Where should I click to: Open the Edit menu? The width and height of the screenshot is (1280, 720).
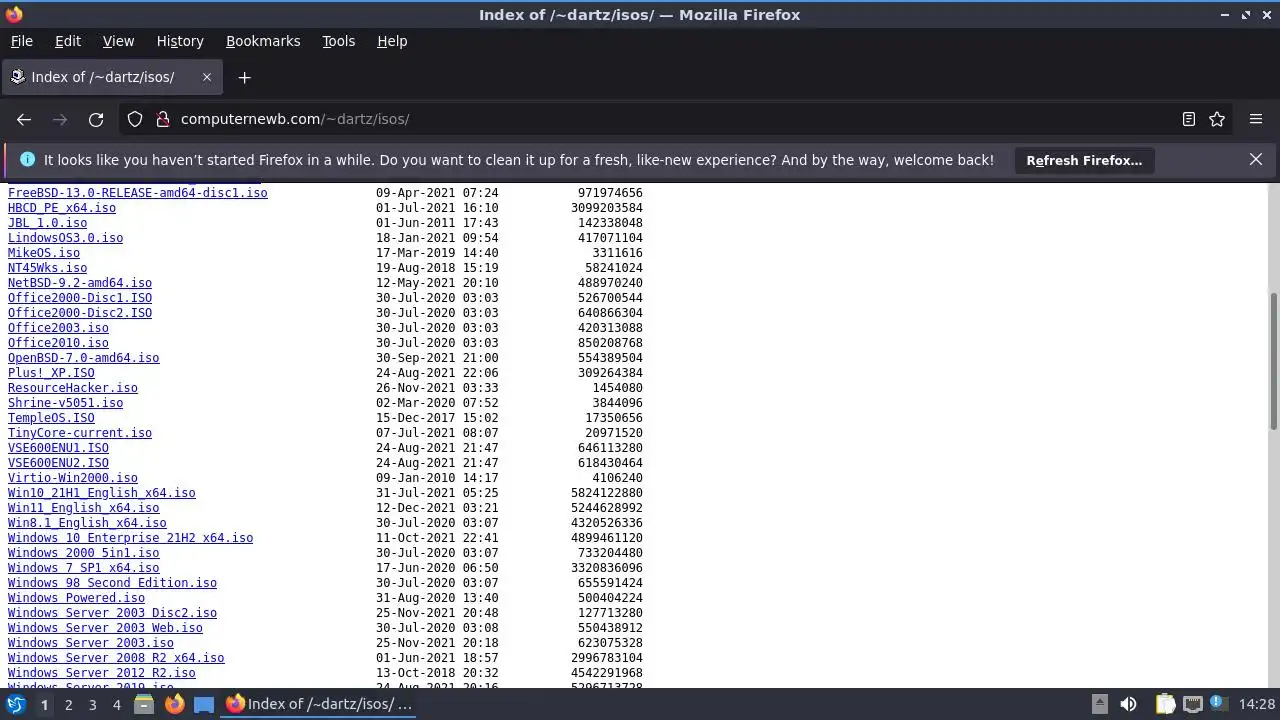[x=68, y=41]
